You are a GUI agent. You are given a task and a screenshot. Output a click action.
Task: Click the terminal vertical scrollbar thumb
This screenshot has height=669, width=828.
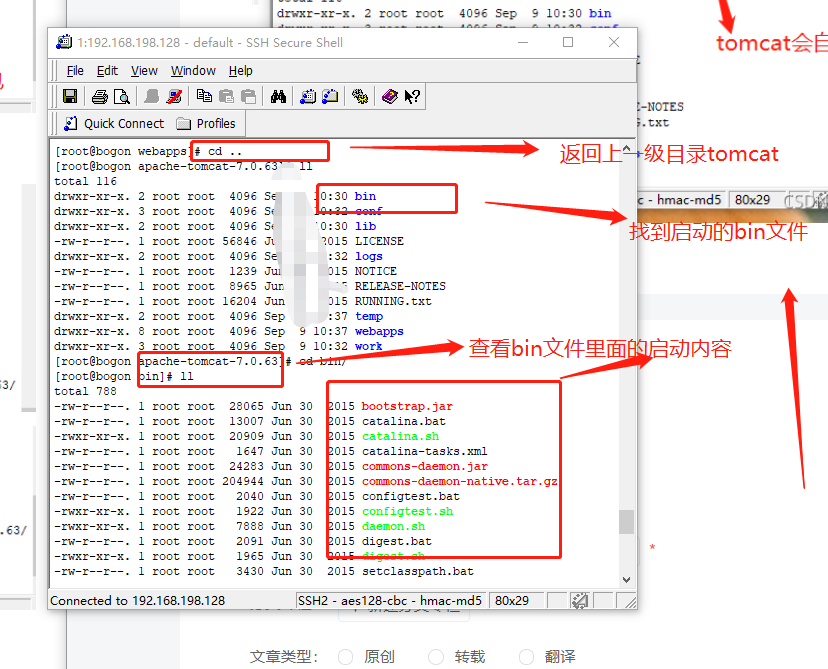(x=626, y=522)
